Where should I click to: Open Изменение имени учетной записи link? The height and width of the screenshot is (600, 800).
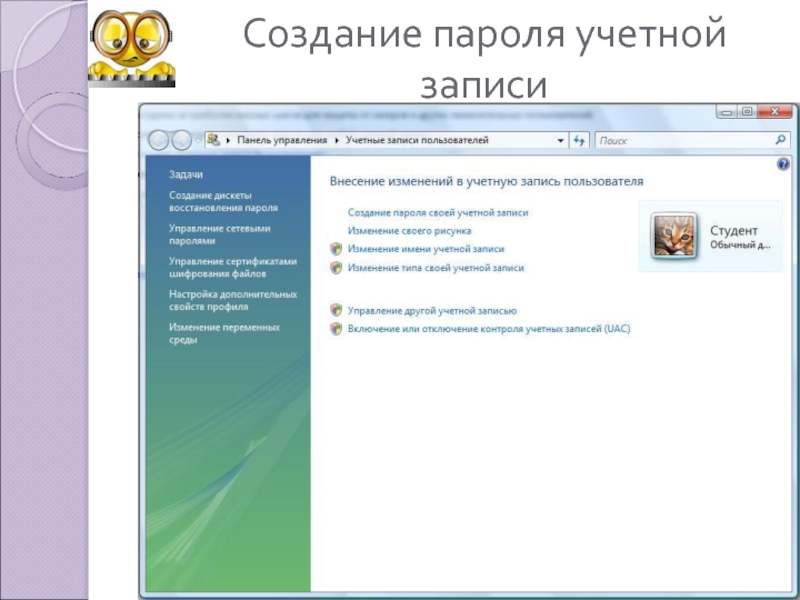tap(426, 249)
